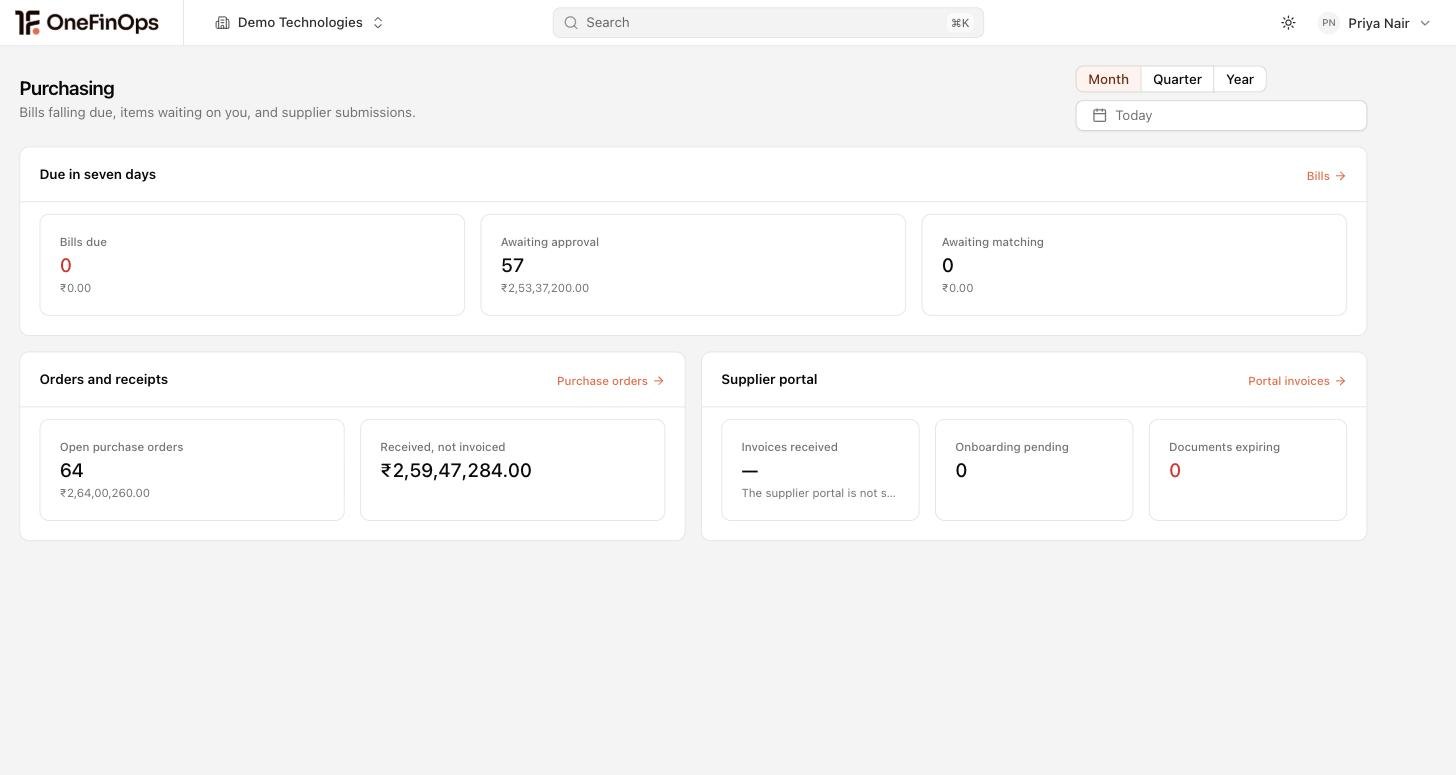Viewport: 1456px width, 775px height.
Task: Click the Purchasing page heading
Action: coord(67,88)
